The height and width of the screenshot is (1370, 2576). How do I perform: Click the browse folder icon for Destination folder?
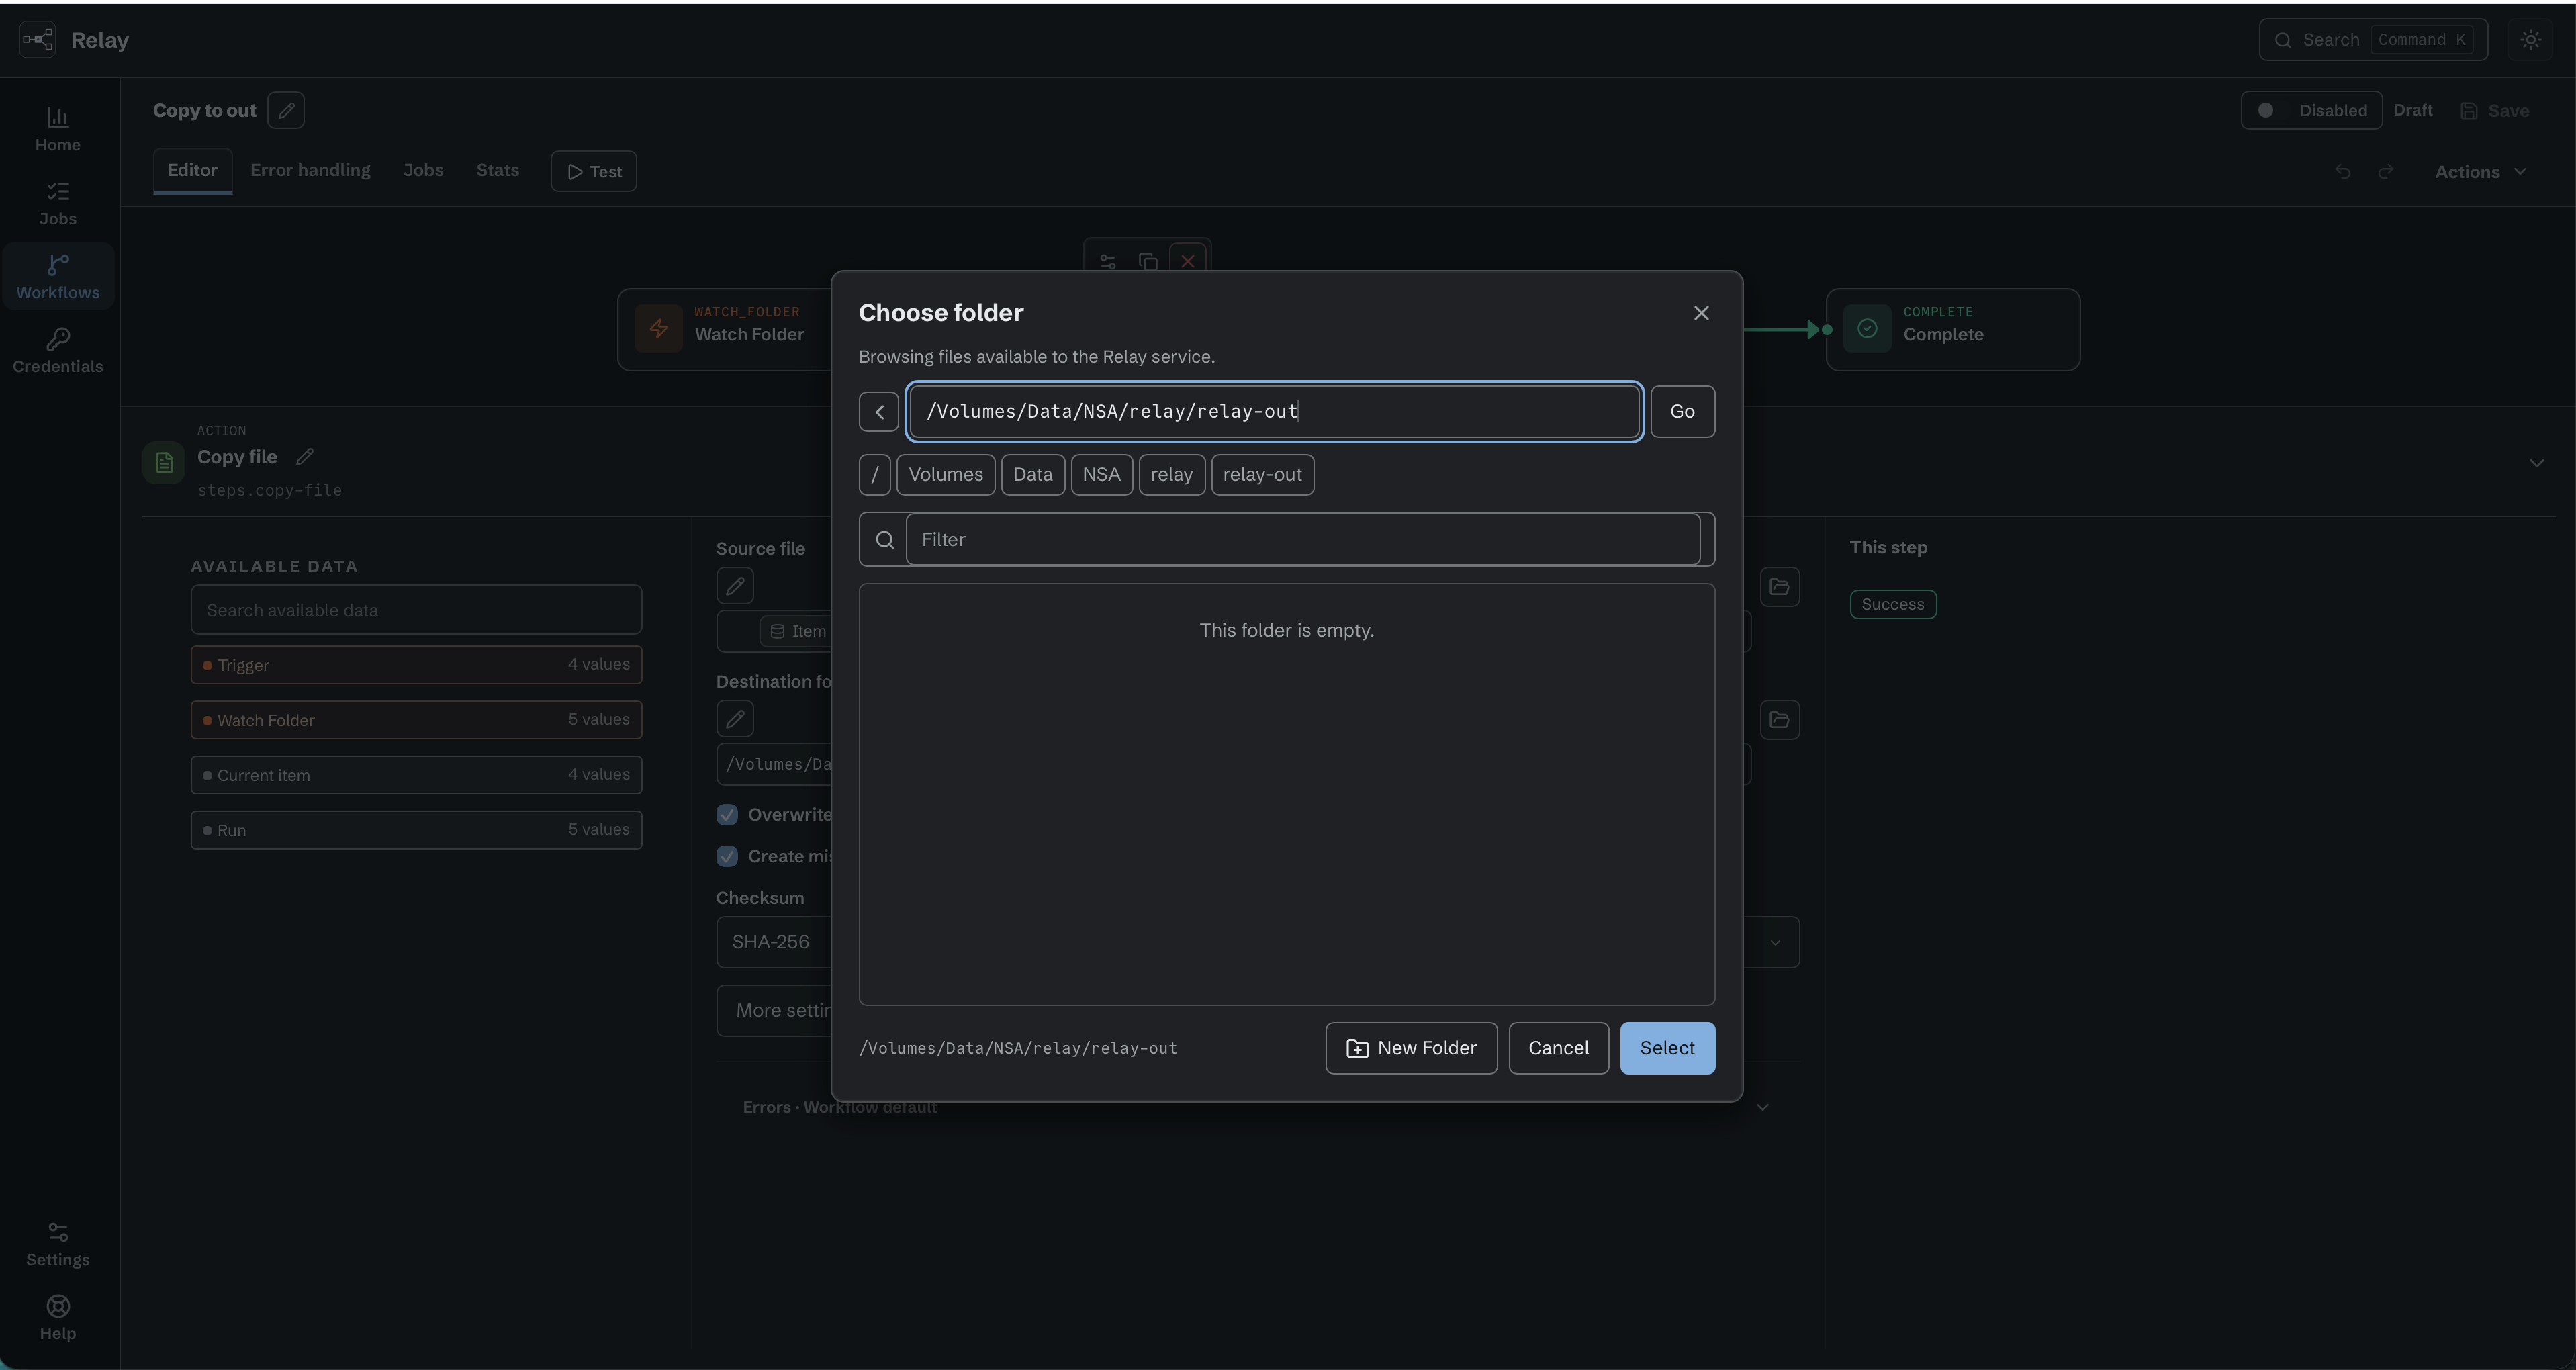pos(1780,720)
